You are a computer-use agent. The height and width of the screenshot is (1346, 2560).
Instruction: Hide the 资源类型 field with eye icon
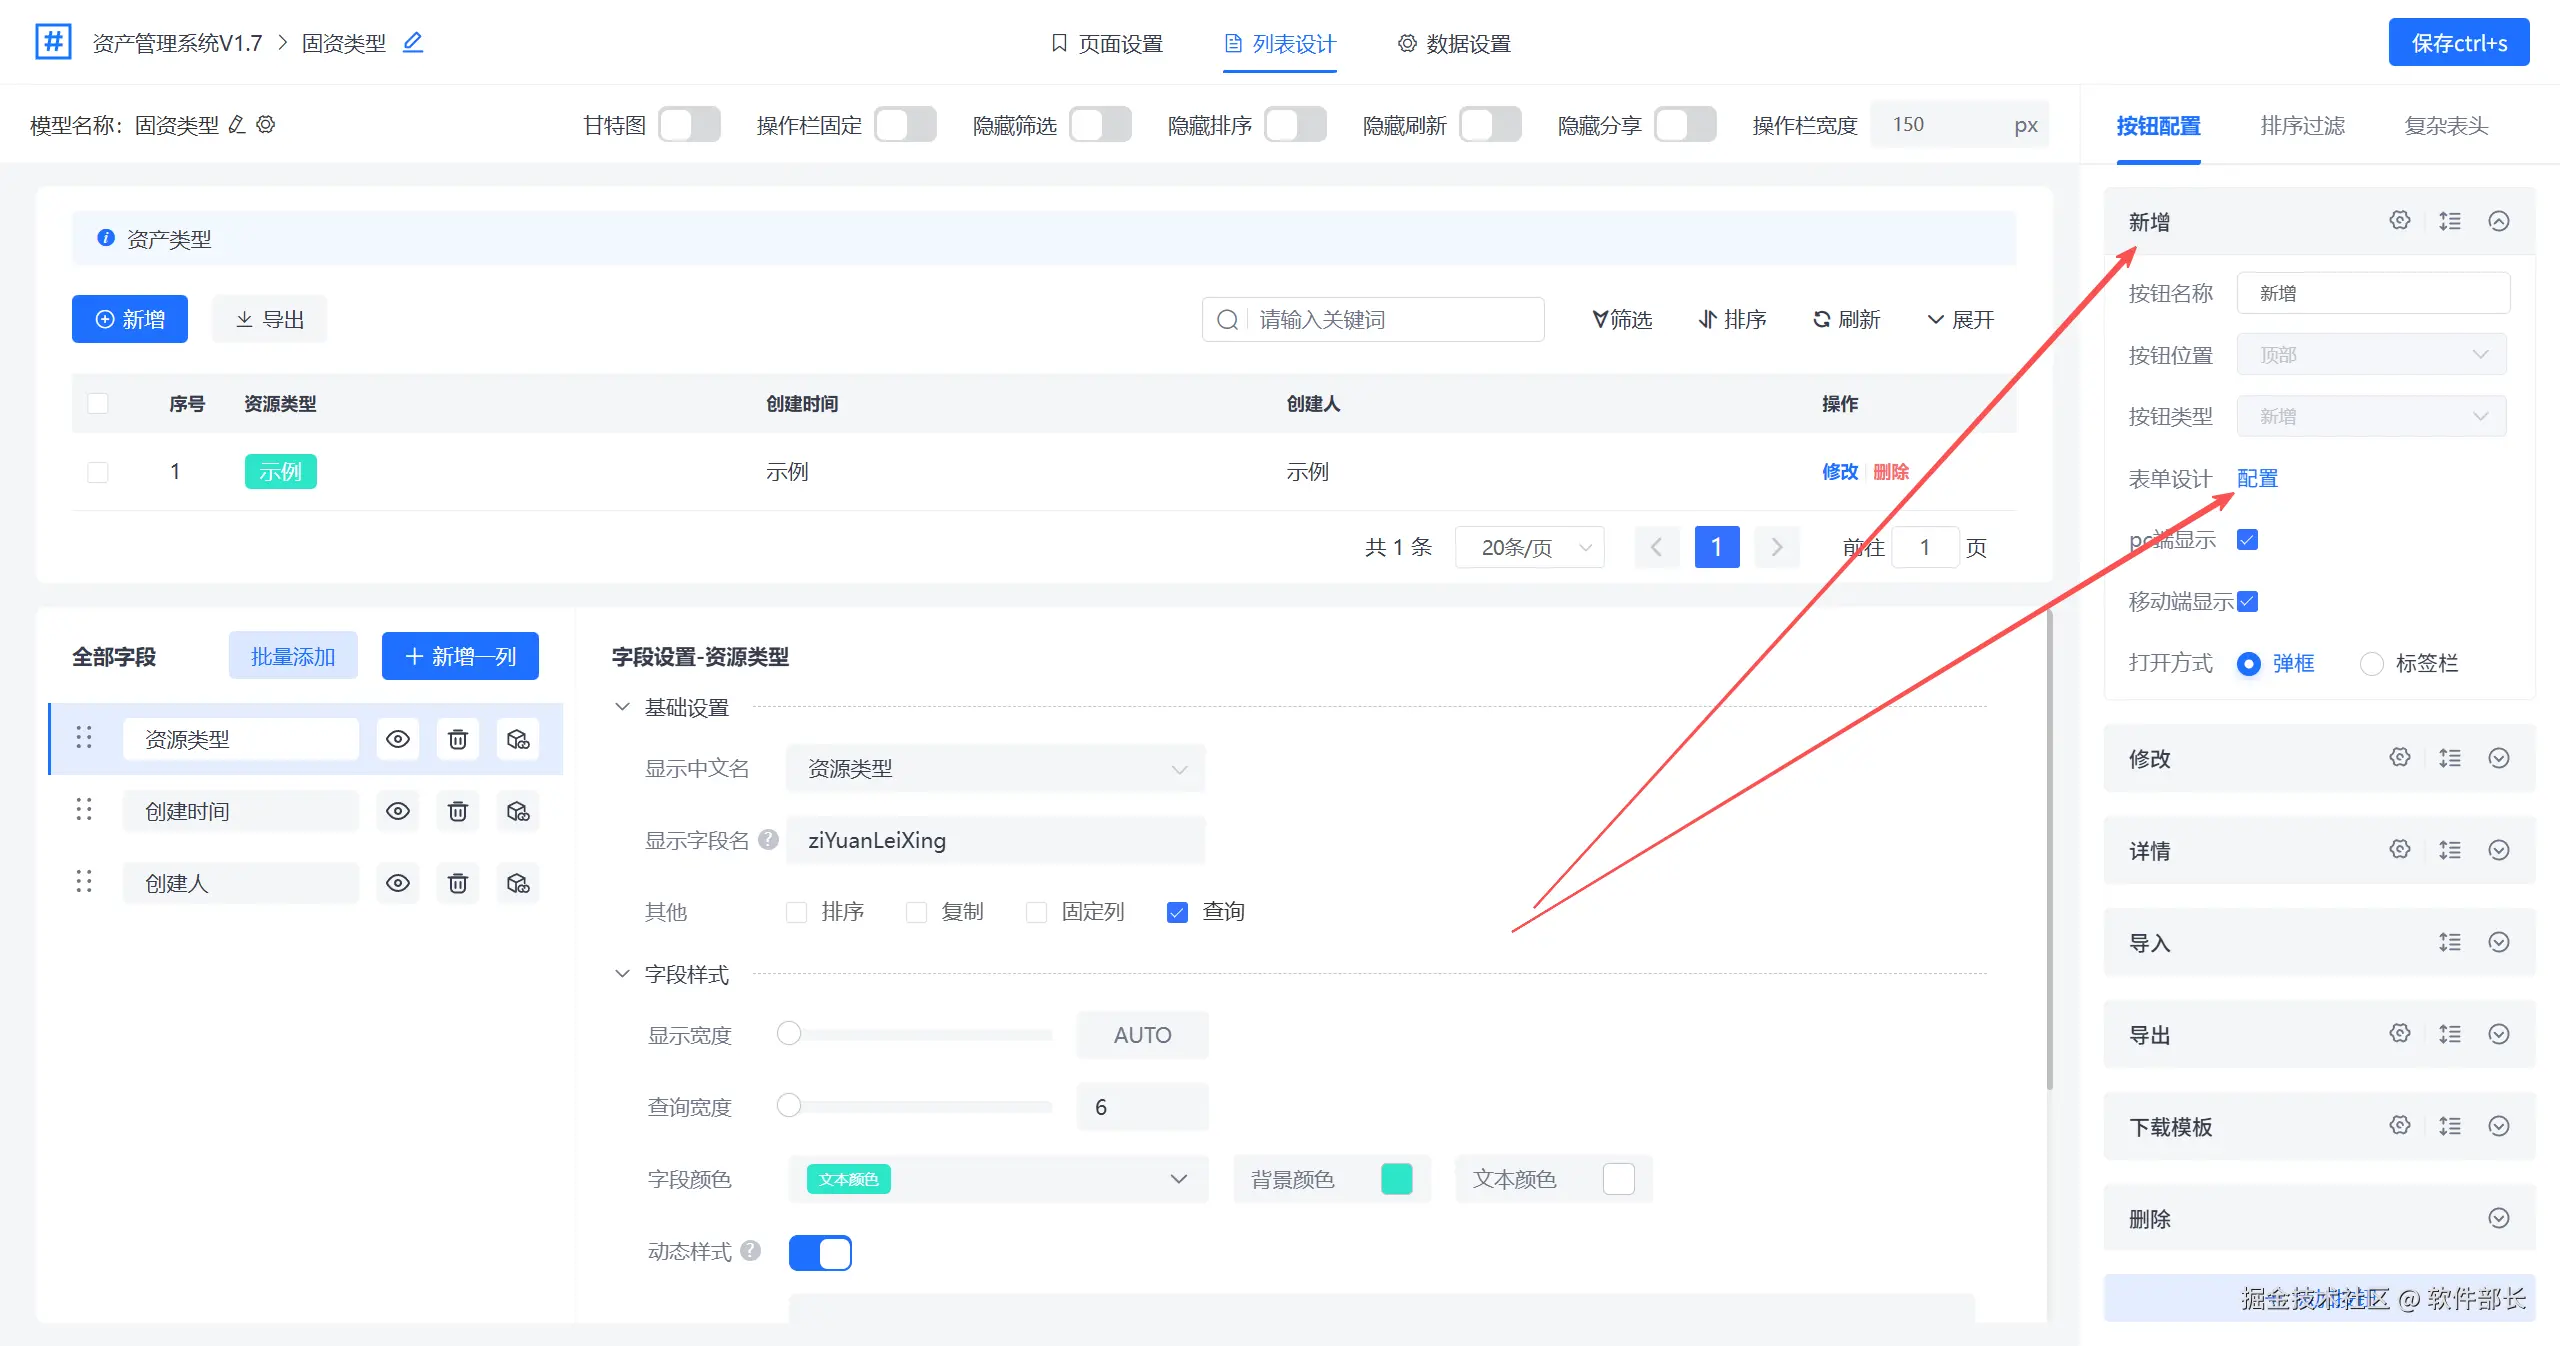(397, 739)
